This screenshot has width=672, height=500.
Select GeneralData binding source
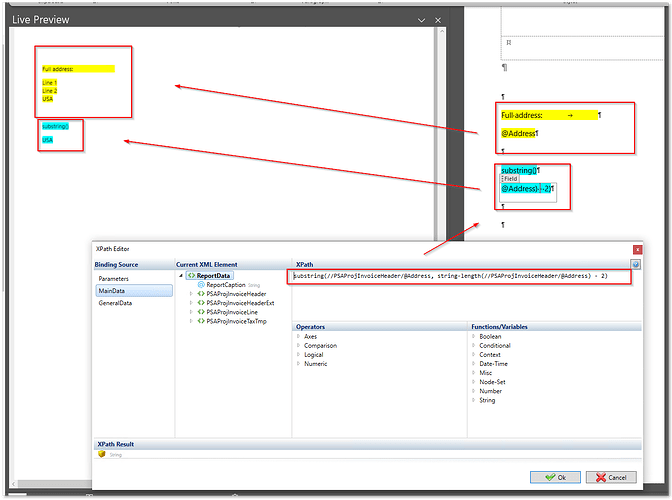pos(115,303)
